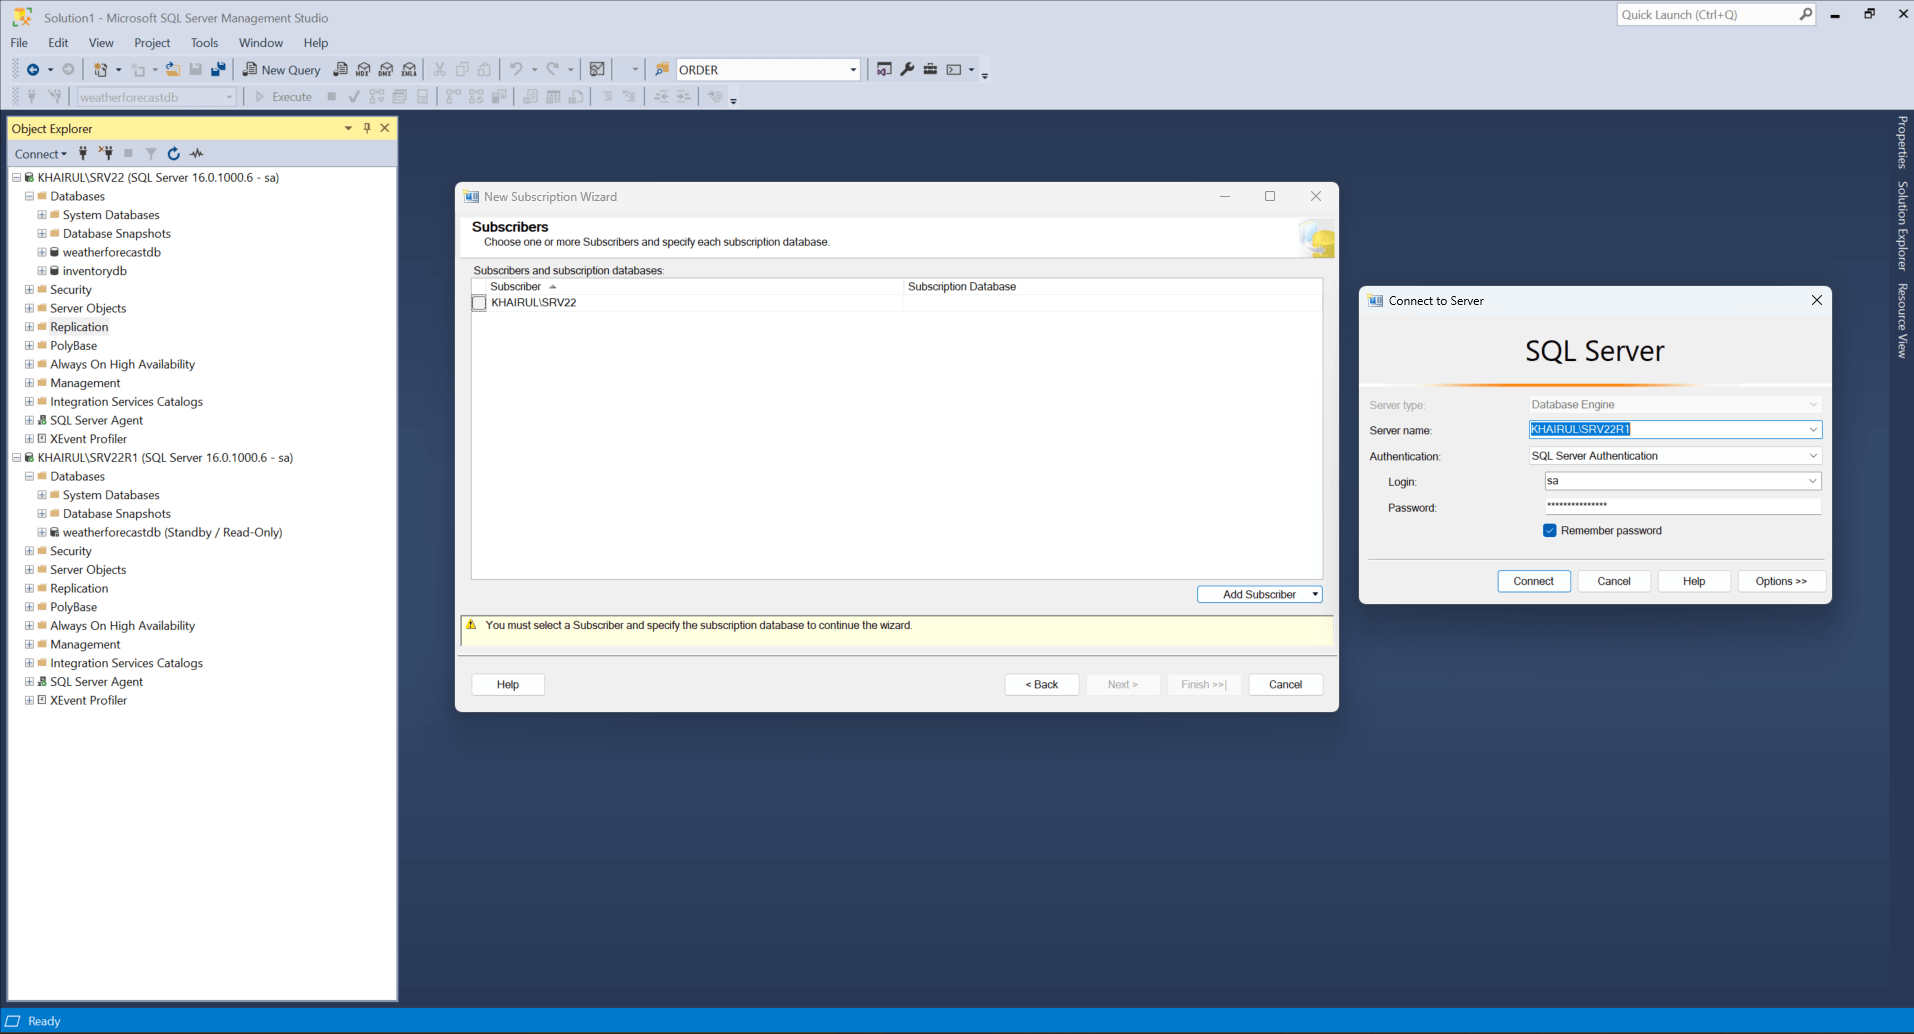Open Activity Monitor from Object Explorer toolbar
This screenshot has height=1034, width=1914.
point(197,154)
